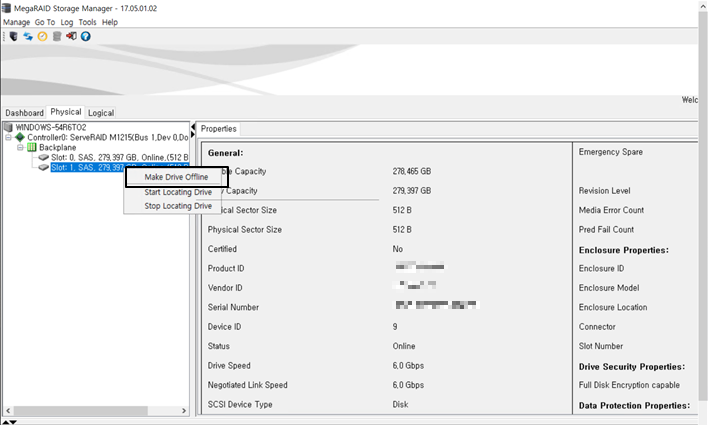Click the bottom-pane splitter arrows
The height and width of the screenshot is (425, 708).
[x=9, y=422]
